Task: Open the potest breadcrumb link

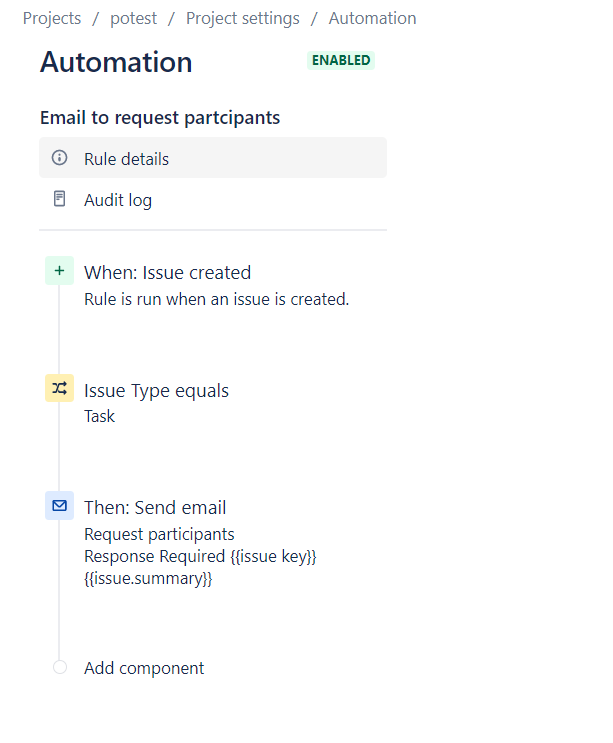Action: pyautogui.click(x=133, y=18)
